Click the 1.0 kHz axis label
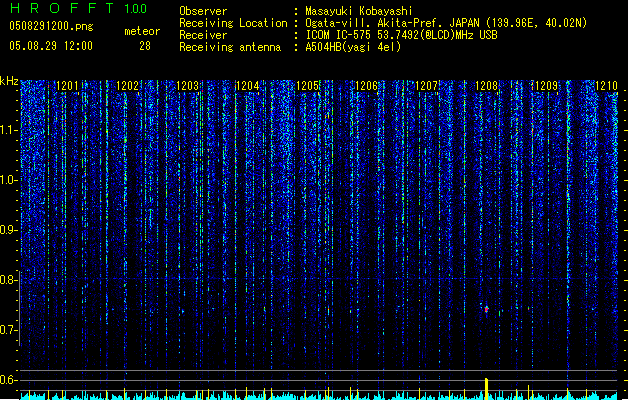The height and width of the screenshot is (400, 629). tap(9, 180)
